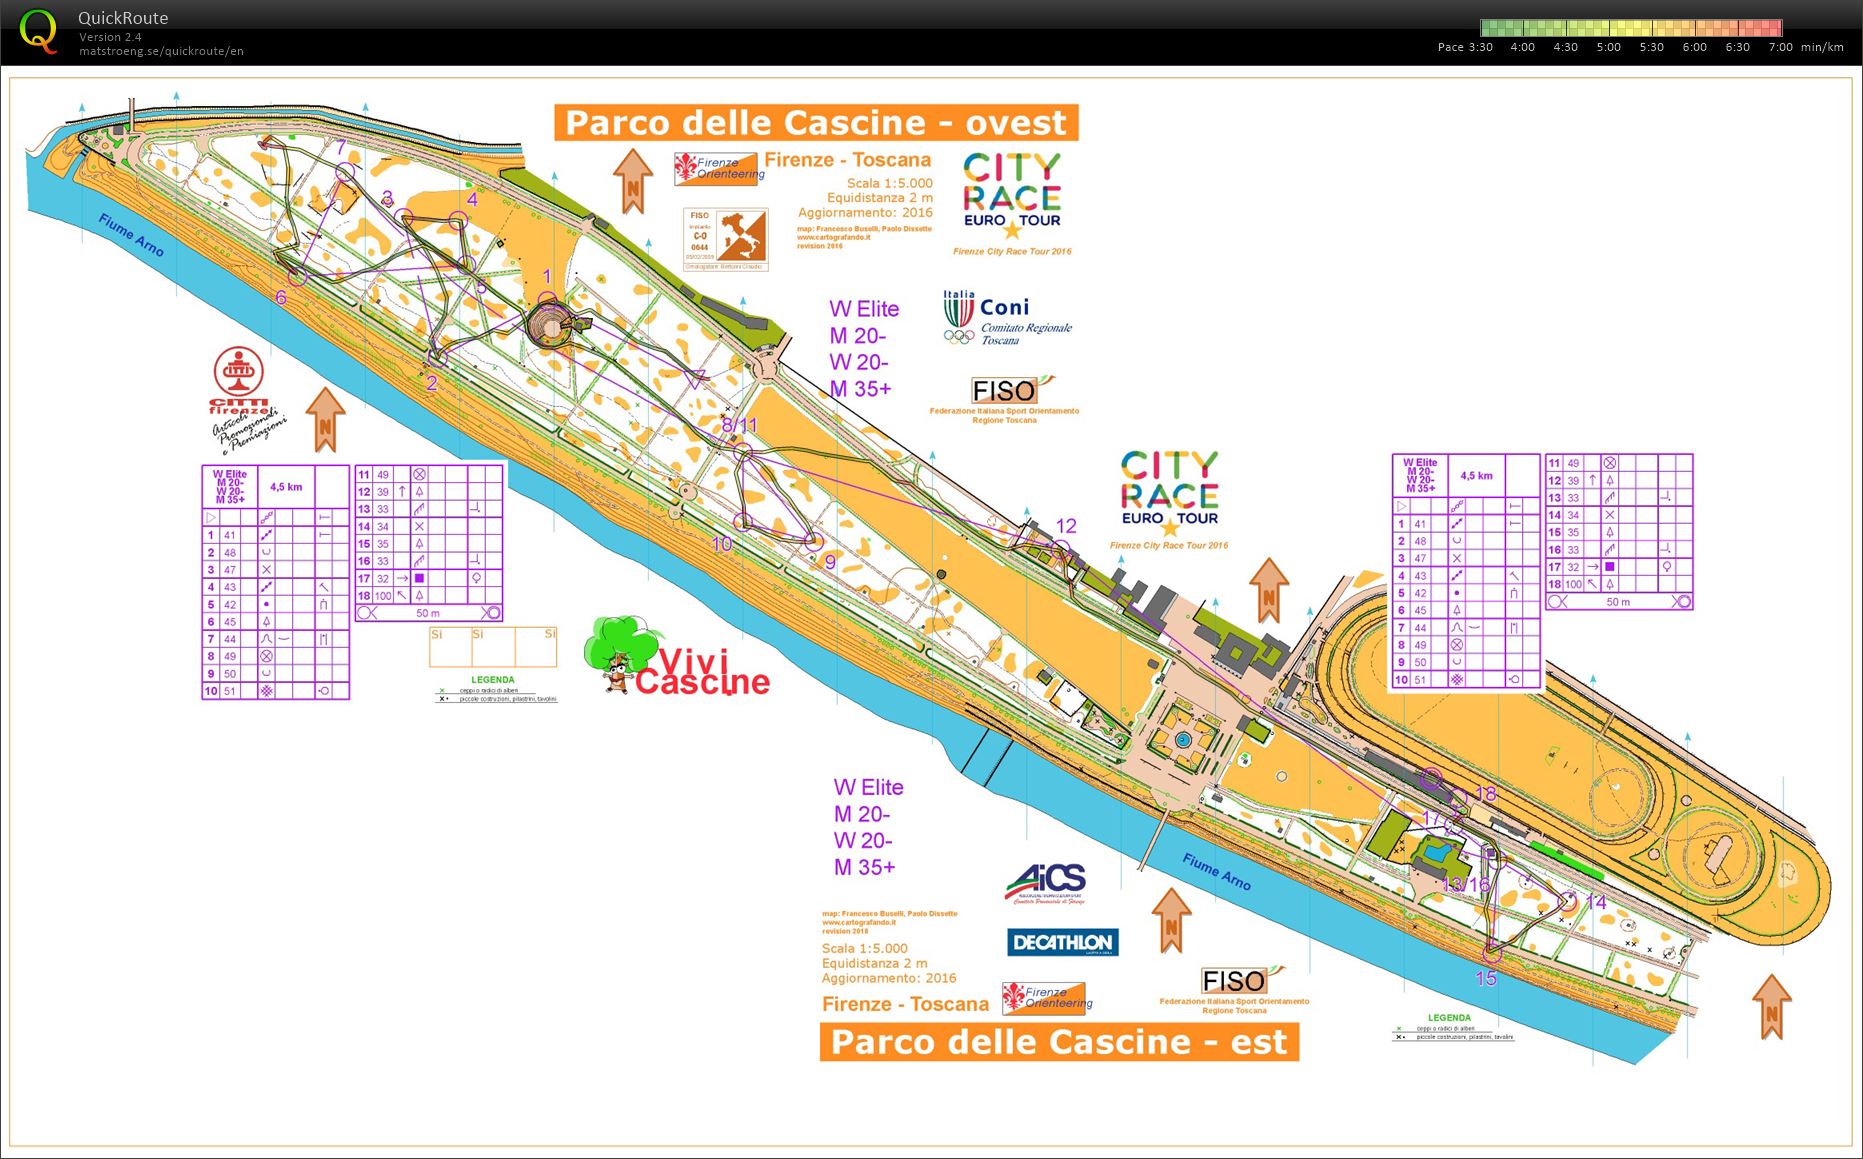Click control circle number 7 on the map
This screenshot has width=1863, height=1159.
(x=344, y=172)
